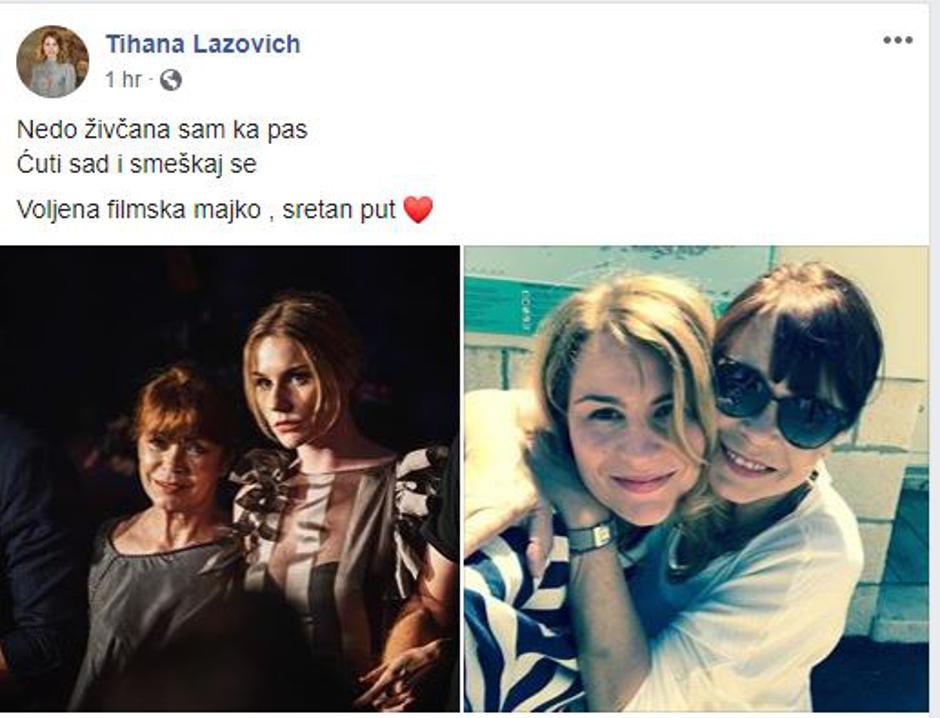The height and width of the screenshot is (718, 940).
Task: Click the line "Nedo živčana sam ka pas"
Action: tap(162, 130)
